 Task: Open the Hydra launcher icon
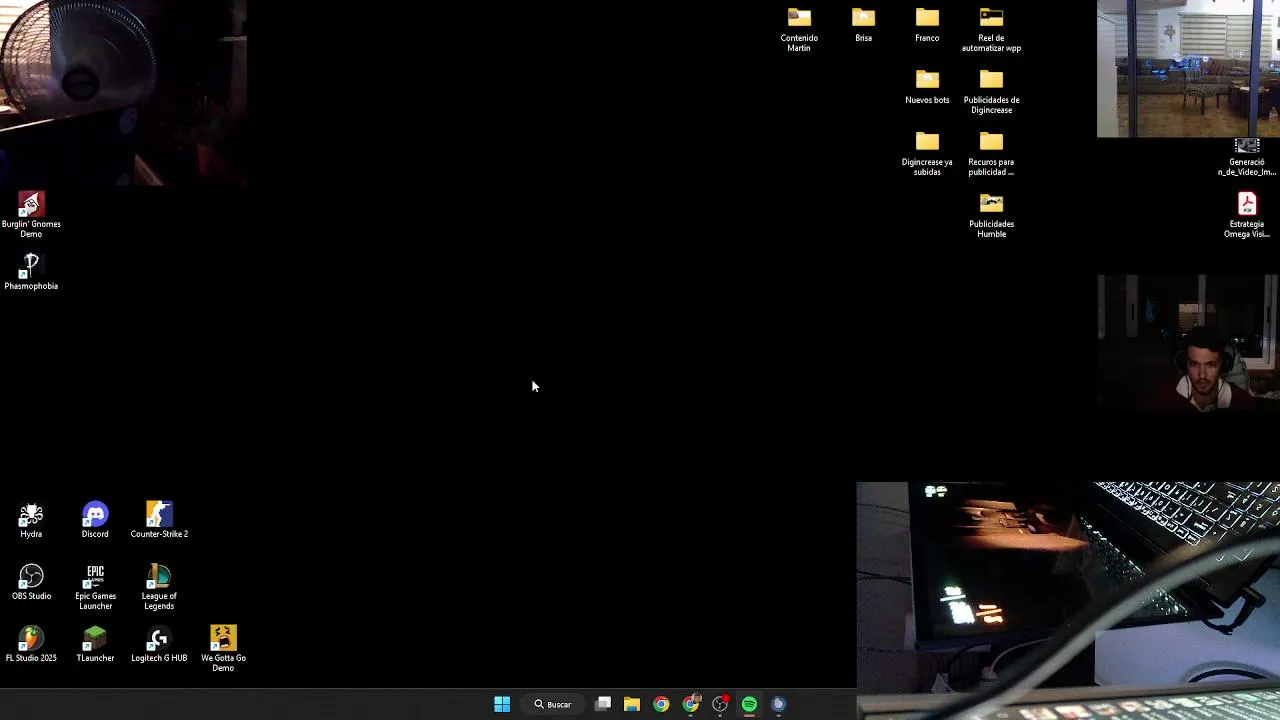click(x=31, y=520)
